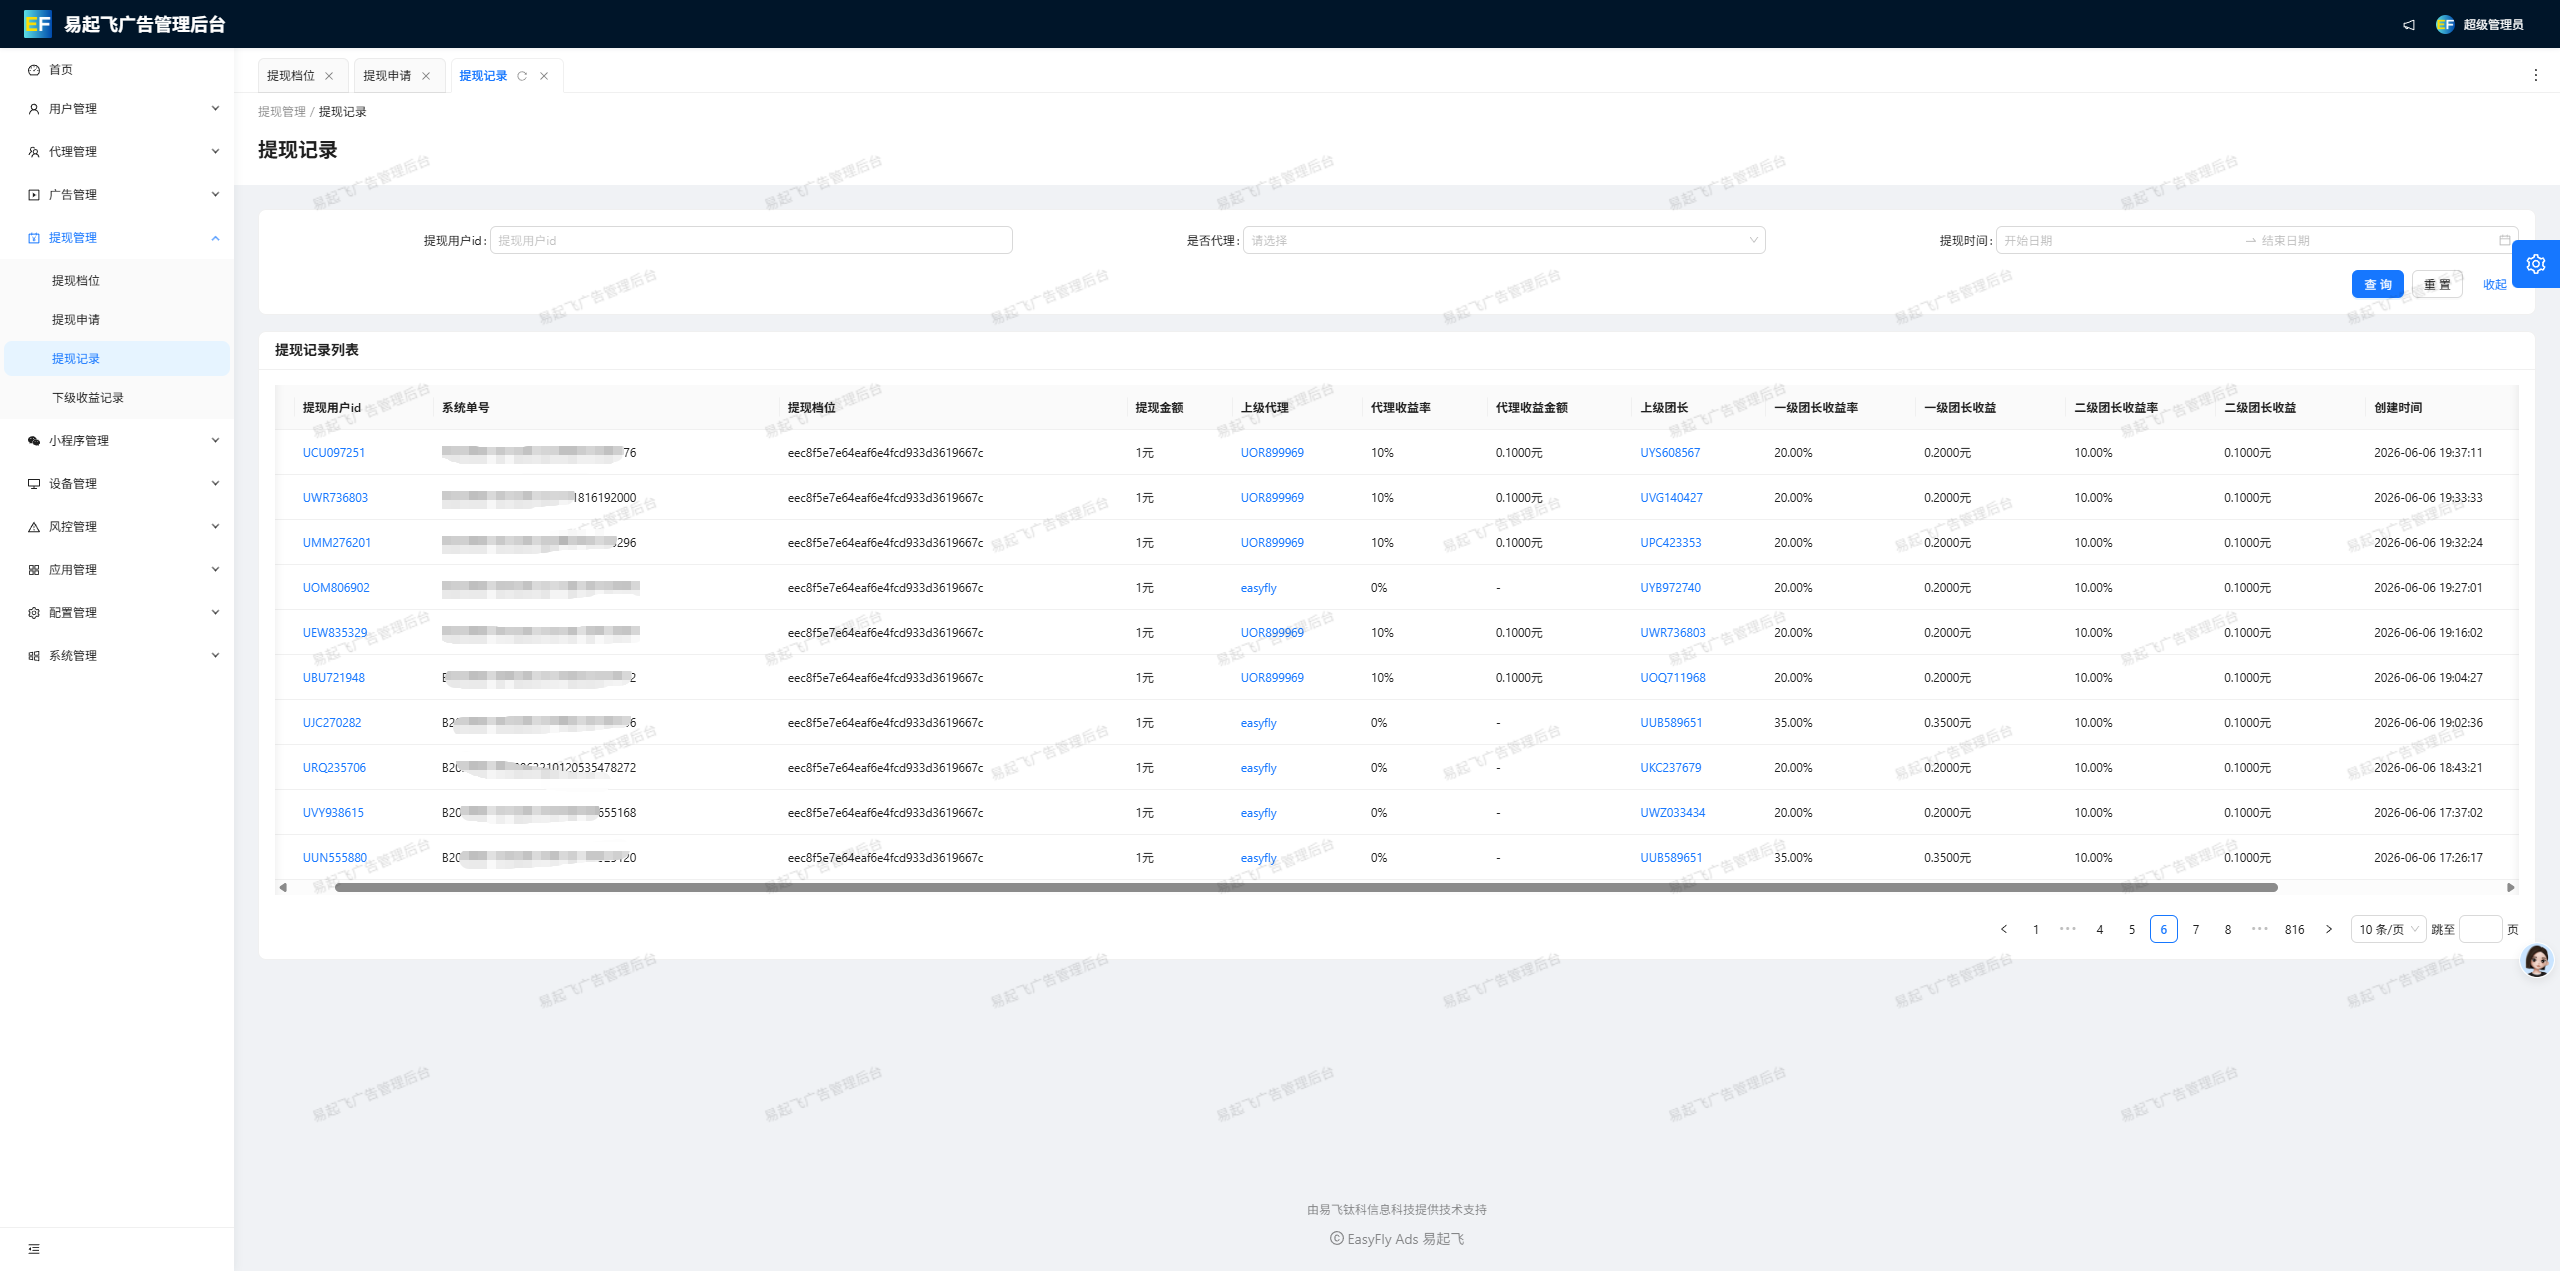Click the refresh icon on 提现记录 tab
The width and height of the screenshot is (2560, 1271).
tap(522, 76)
